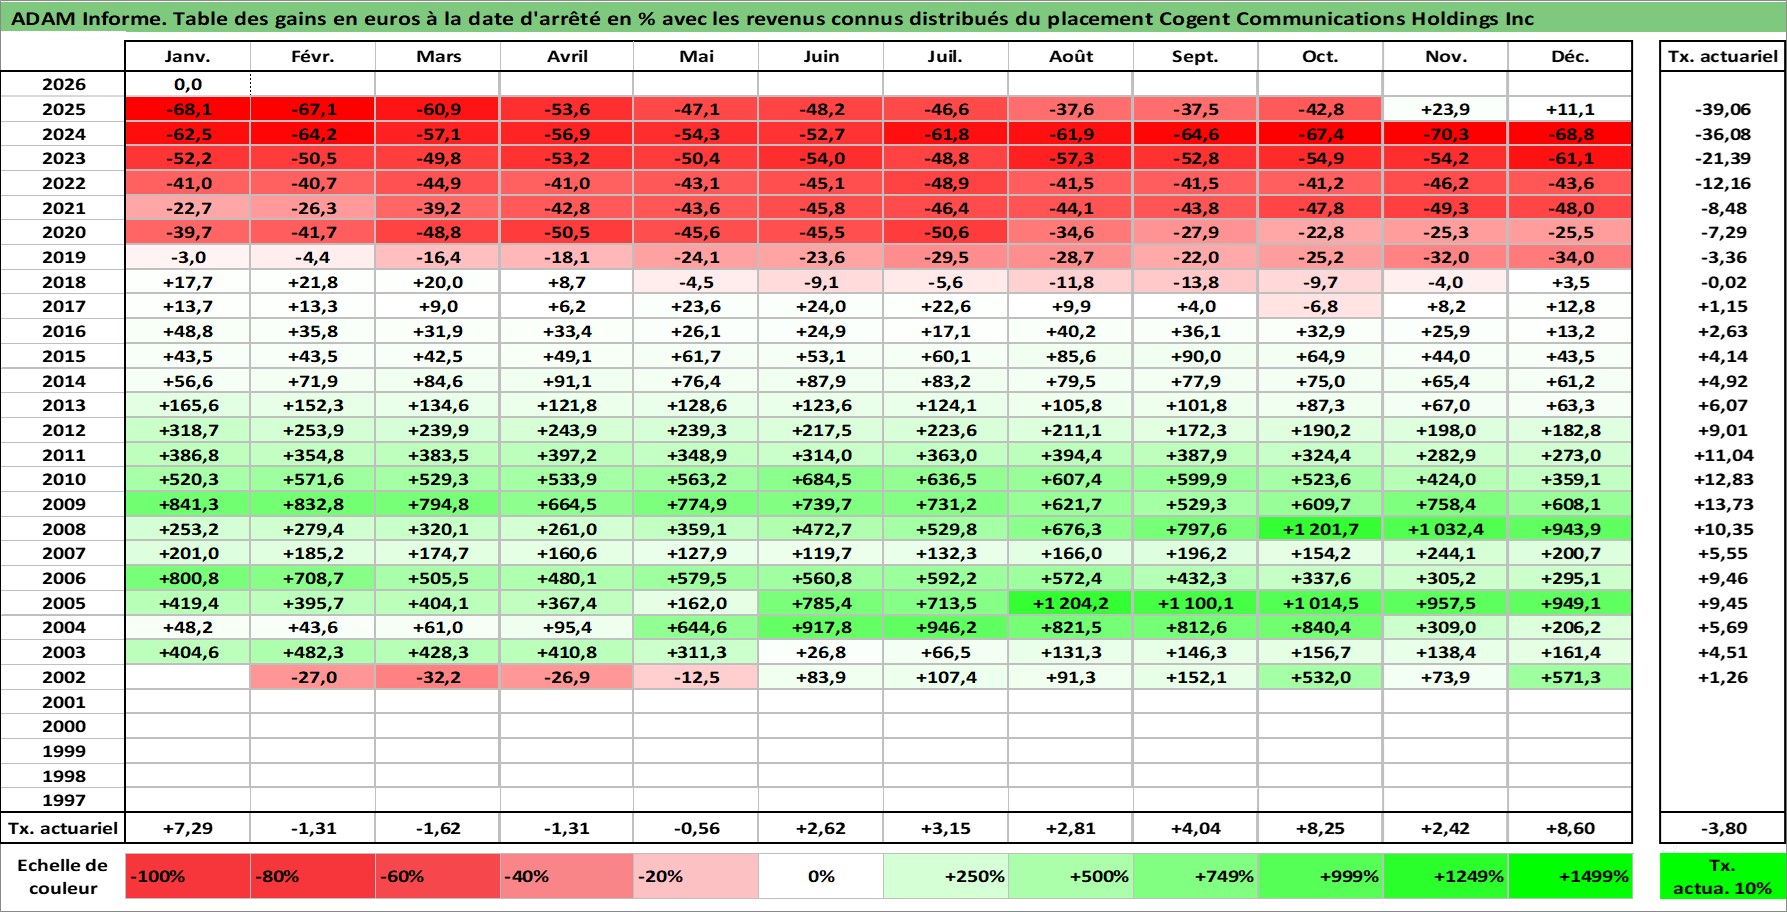Image resolution: width=1787 pixels, height=912 pixels.
Task: Click the +532,0 cell in 2002
Action: tap(1320, 677)
